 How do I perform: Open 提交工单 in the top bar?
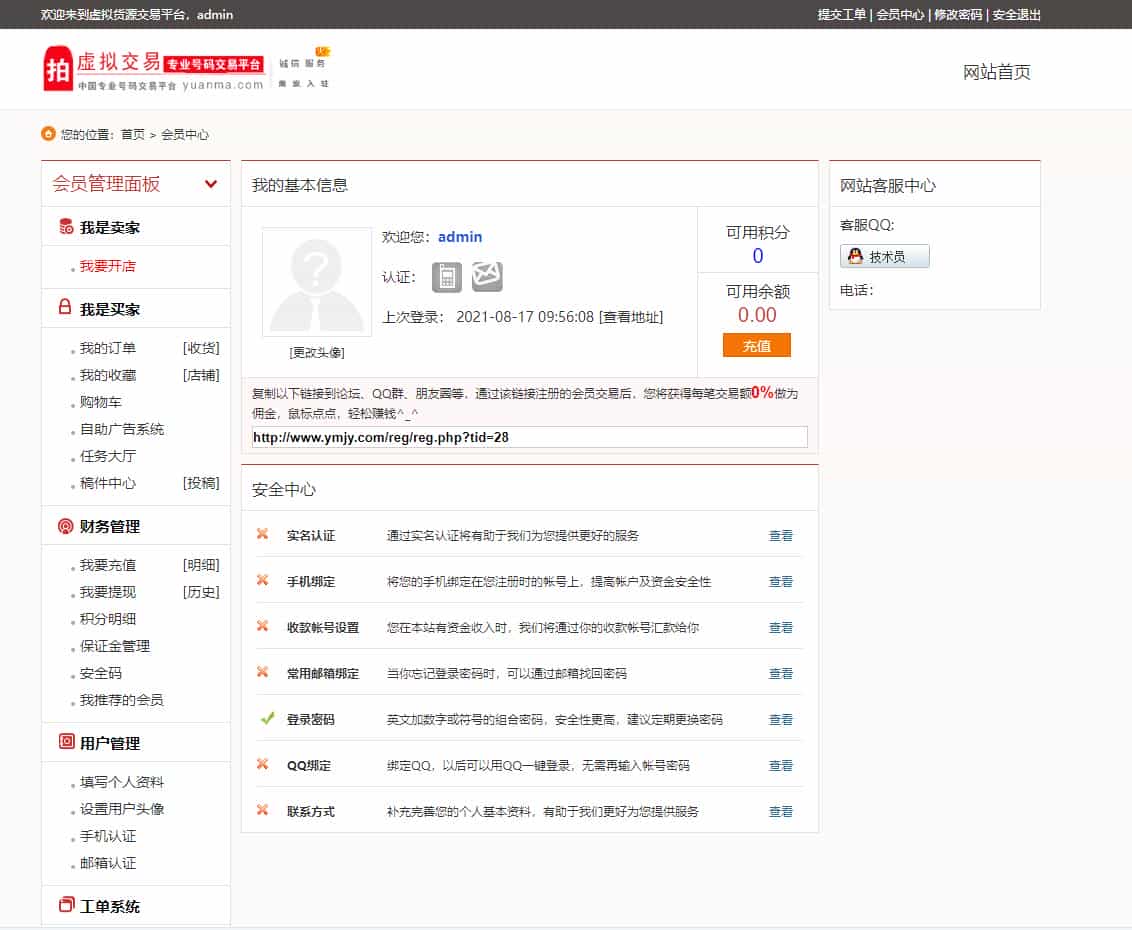(841, 14)
